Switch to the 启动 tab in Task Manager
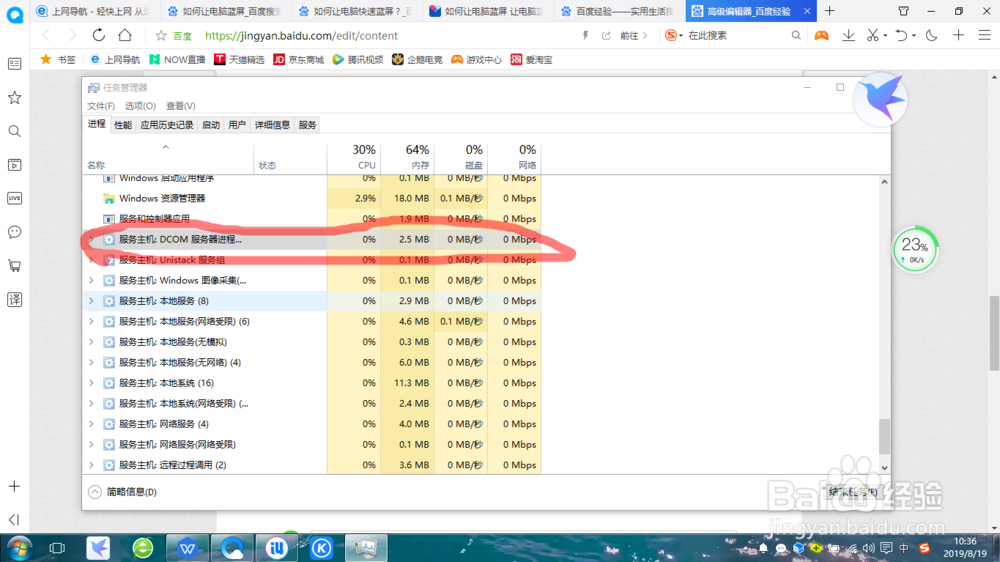 pyautogui.click(x=210, y=125)
